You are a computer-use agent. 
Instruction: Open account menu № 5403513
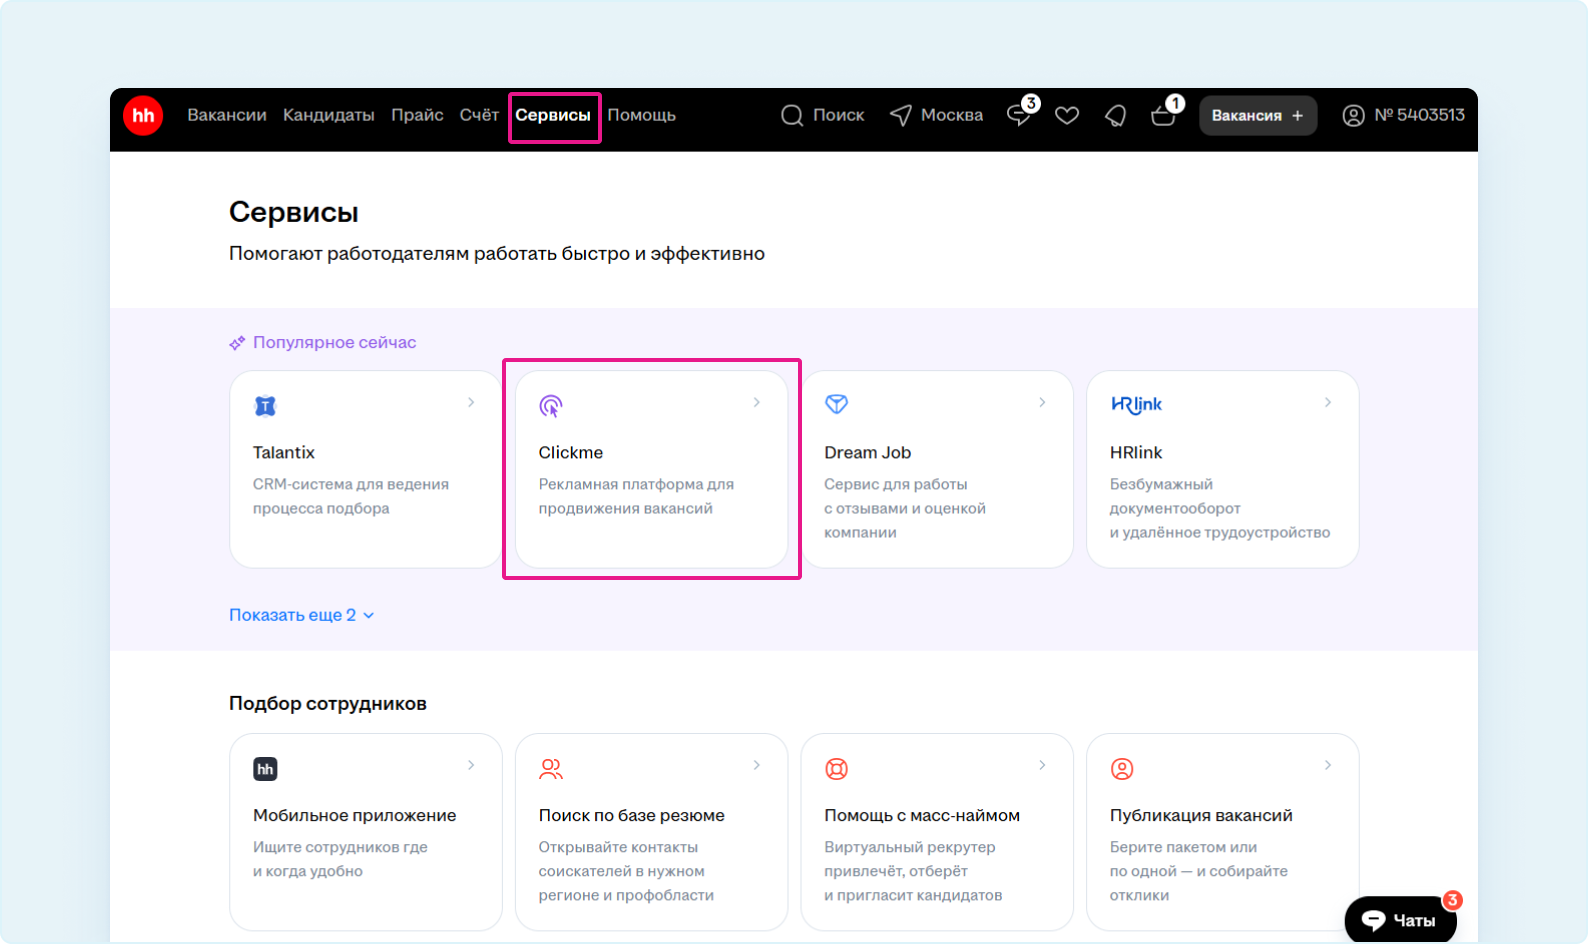[1404, 116]
